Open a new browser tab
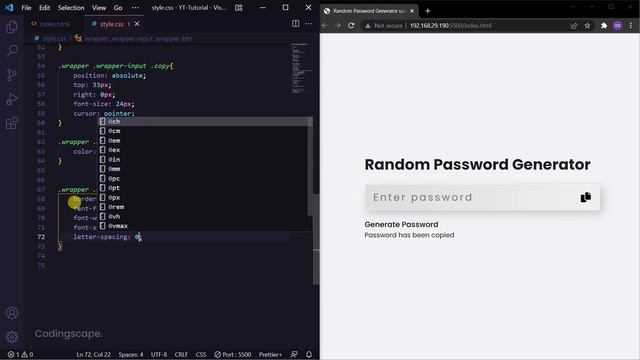The width and height of the screenshot is (640, 360). click(428, 11)
